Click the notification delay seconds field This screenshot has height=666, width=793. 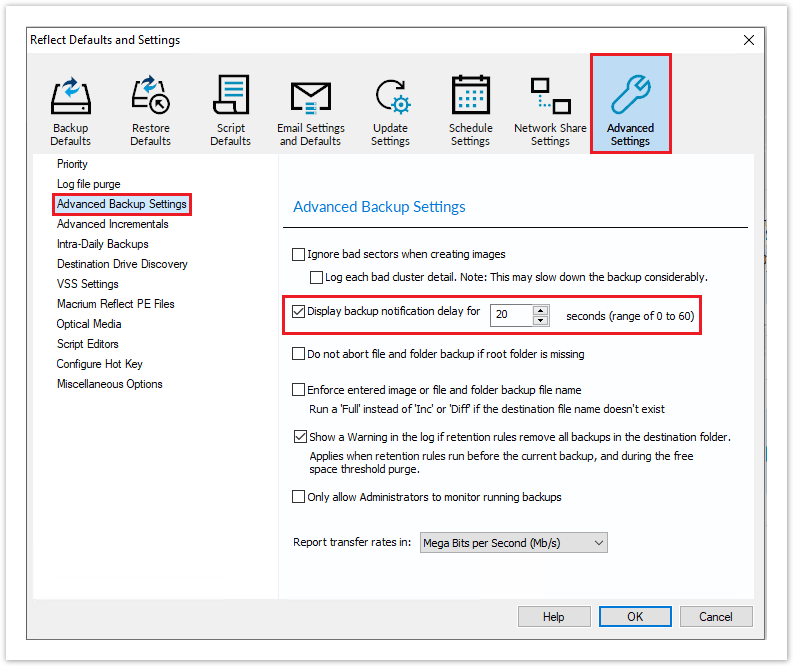pos(511,315)
